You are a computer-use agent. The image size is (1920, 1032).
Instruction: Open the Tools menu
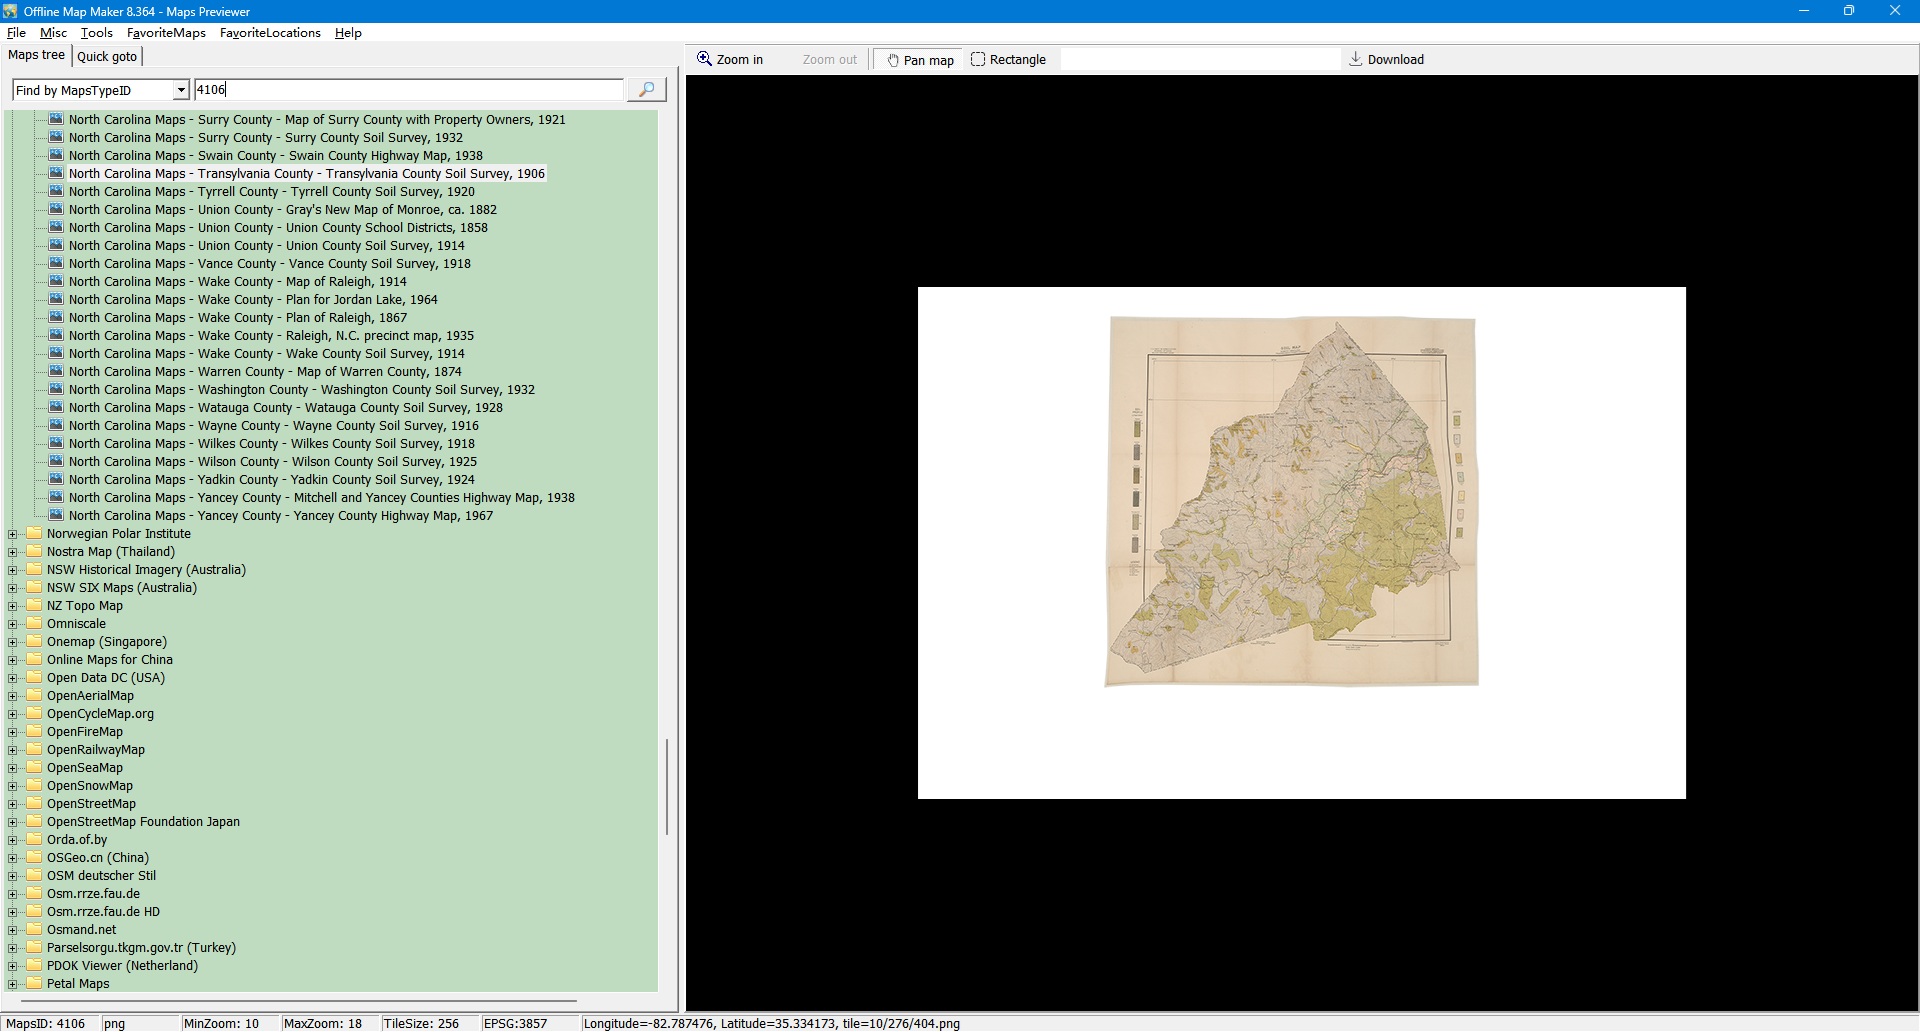click(96, 33)
